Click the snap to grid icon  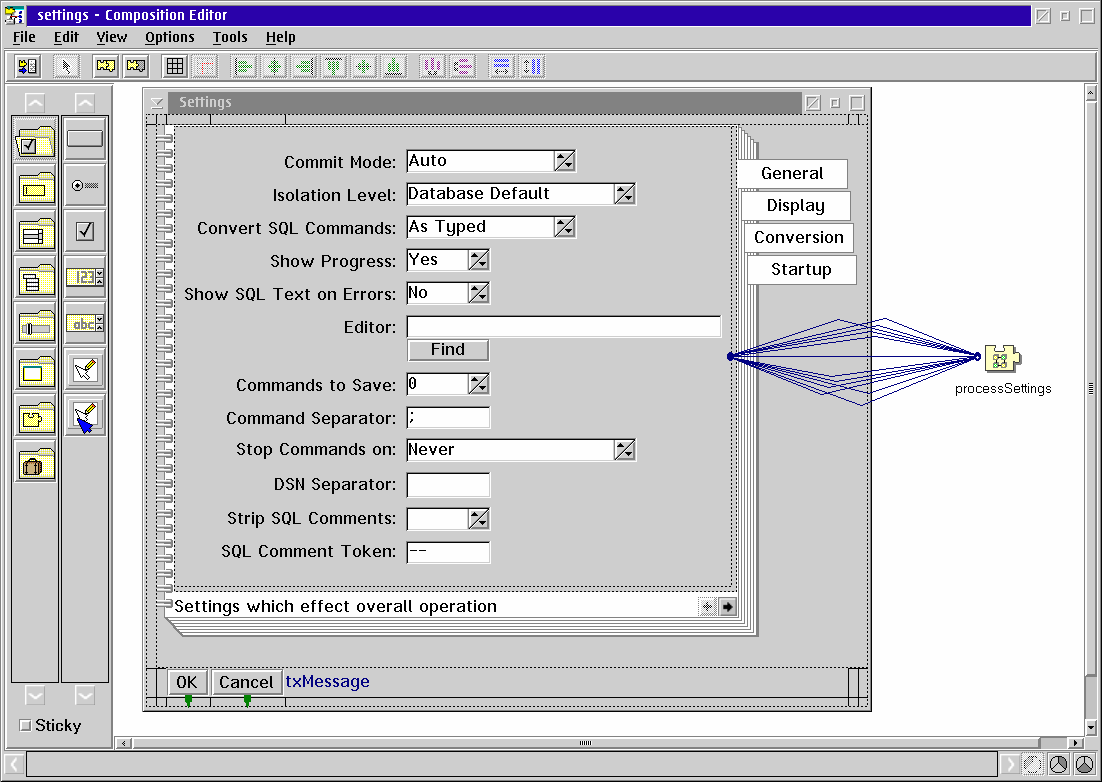click(205, 67)
